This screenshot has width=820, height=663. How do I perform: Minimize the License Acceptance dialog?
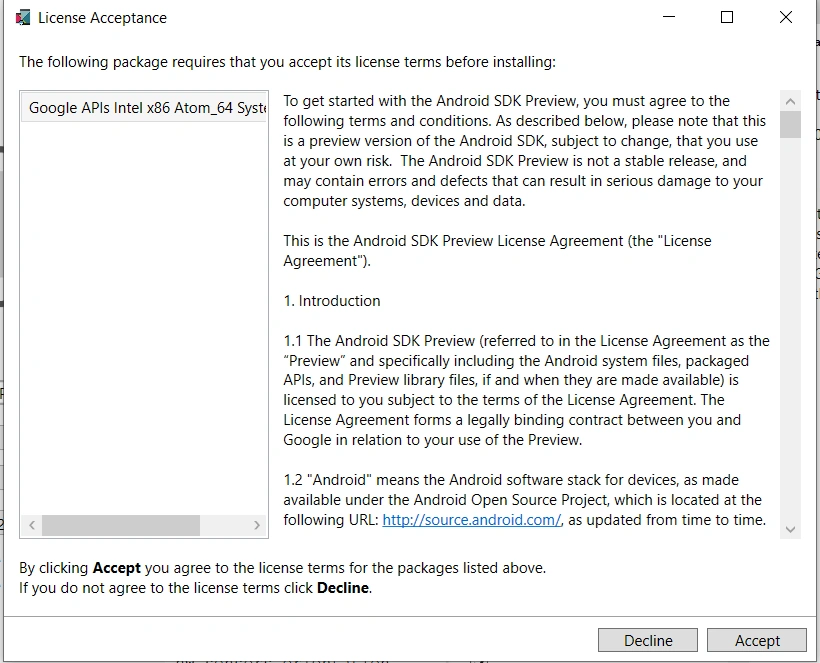(669, 17)
